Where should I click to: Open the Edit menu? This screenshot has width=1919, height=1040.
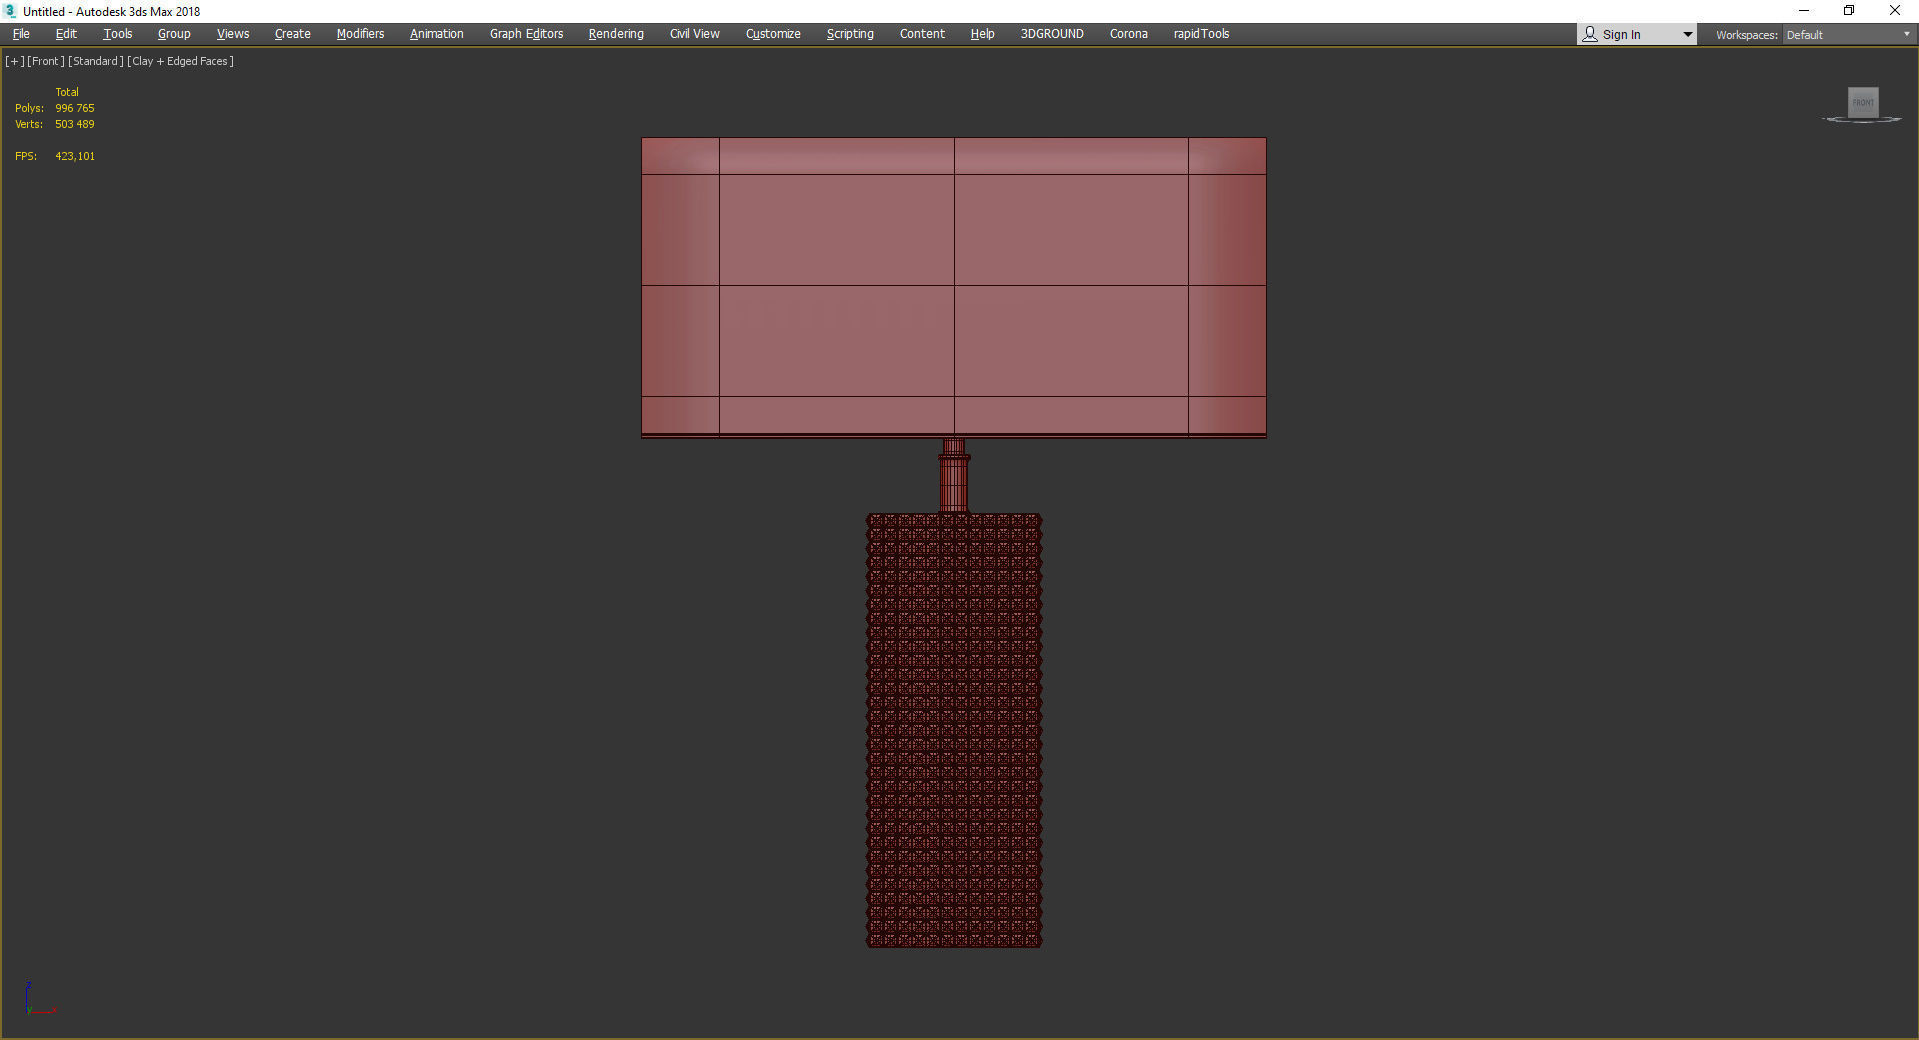[x=66, y=34]
